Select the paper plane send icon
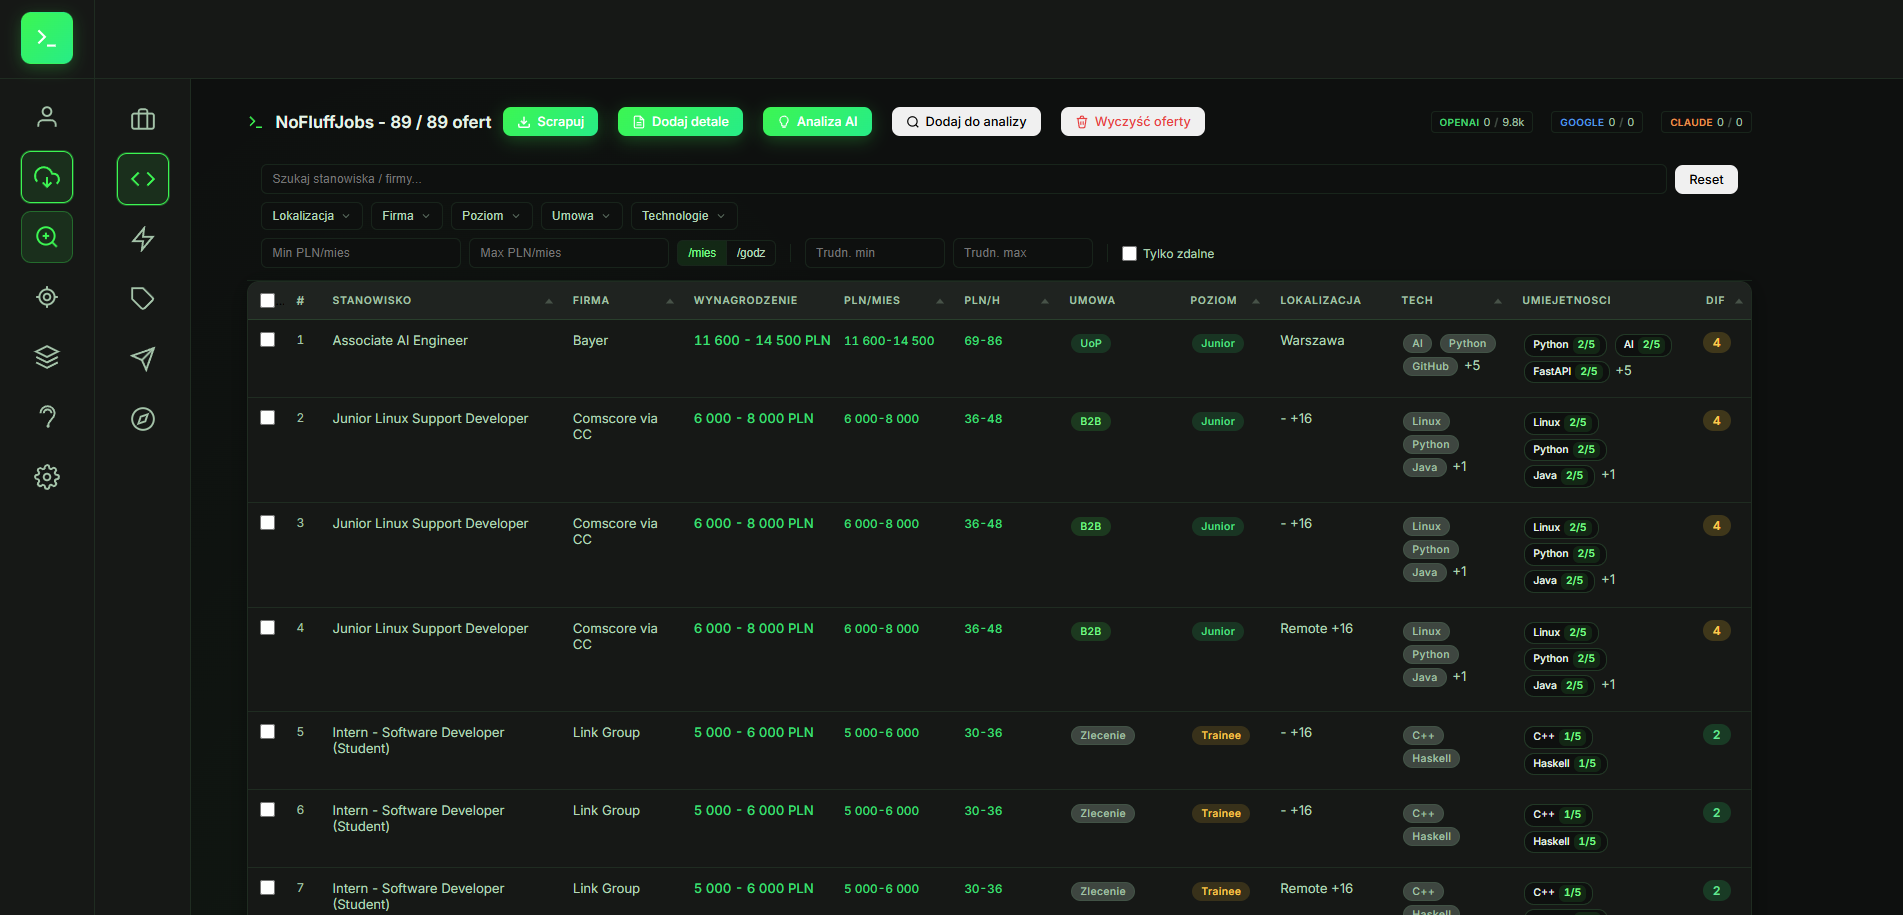Screen dimensions: 1903x915 [143, 359]
